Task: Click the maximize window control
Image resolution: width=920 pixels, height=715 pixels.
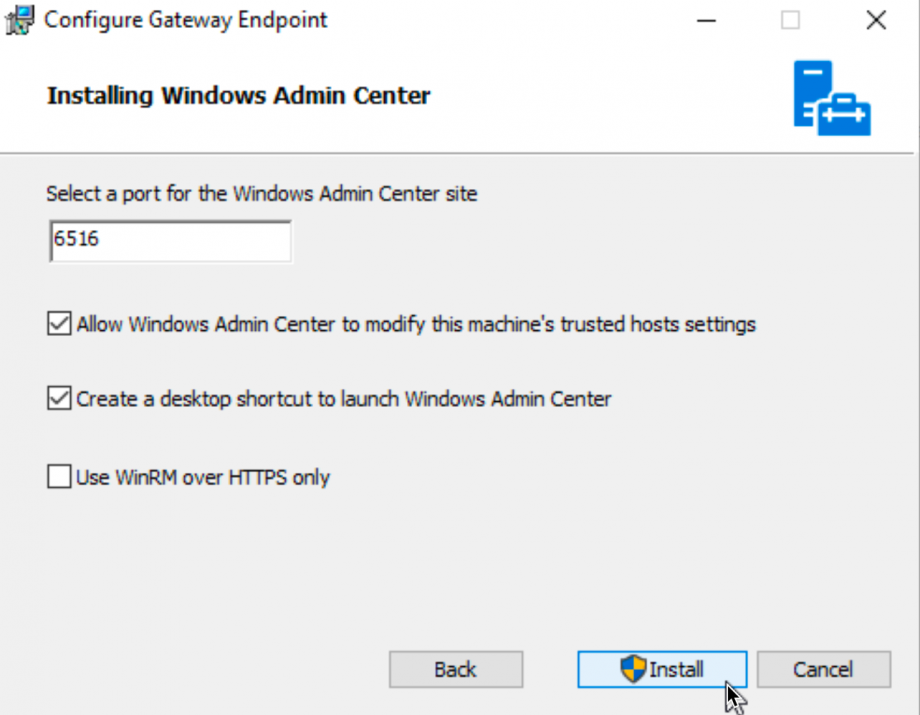Action: click(x=790, y=19)
